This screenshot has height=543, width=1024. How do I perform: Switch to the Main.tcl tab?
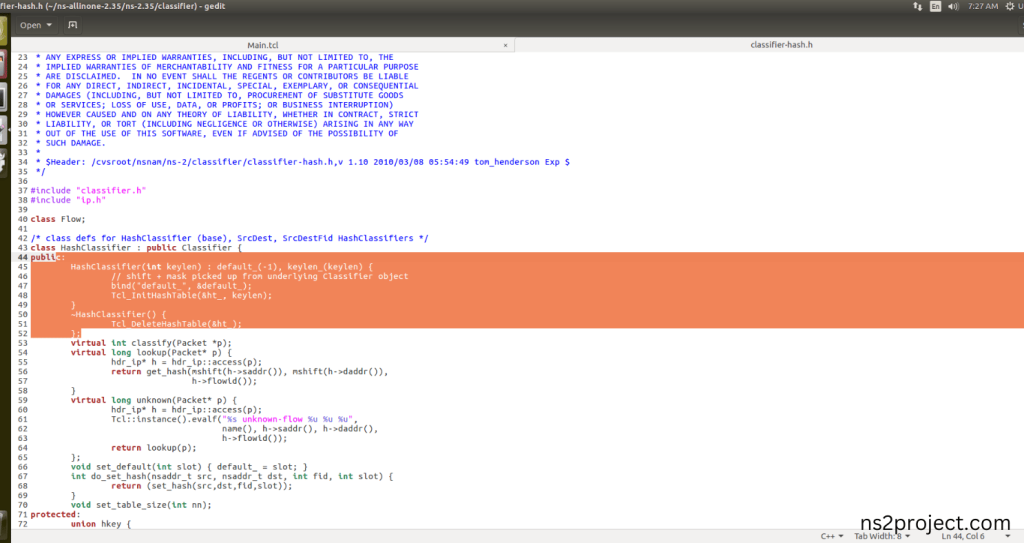[263, 45]
